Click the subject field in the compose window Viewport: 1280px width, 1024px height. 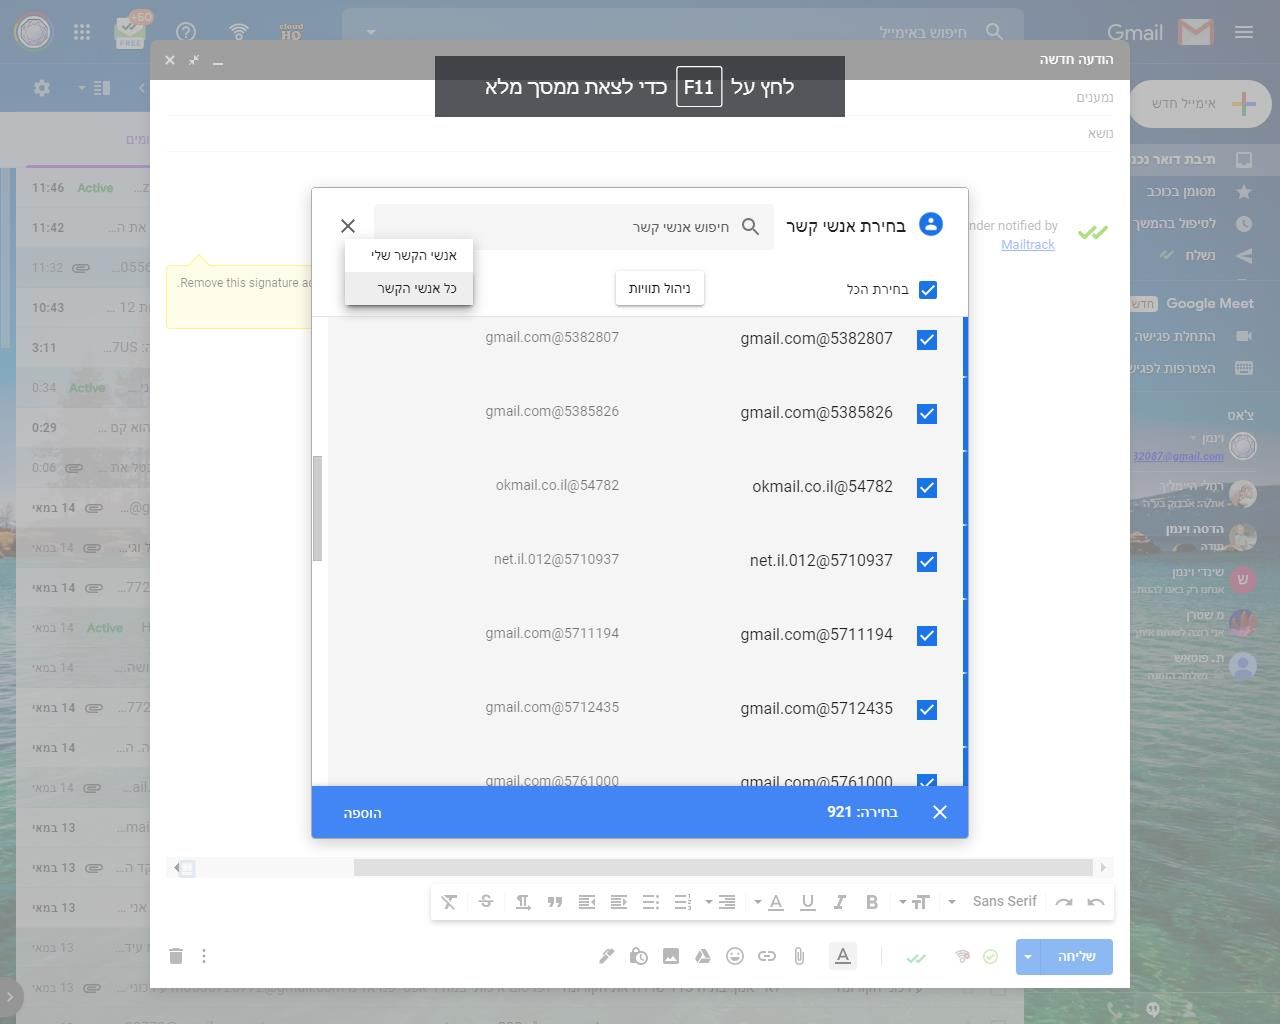[640, 133]
